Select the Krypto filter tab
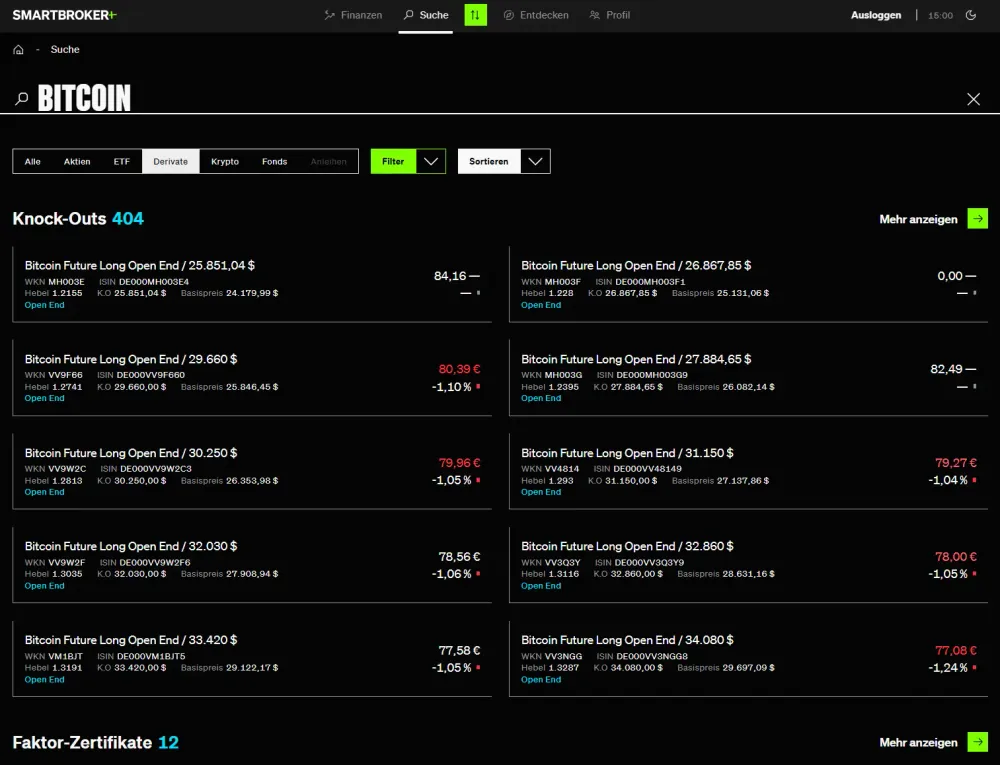The width and height of the screenshot is (1000, 765). click(225, 161)
